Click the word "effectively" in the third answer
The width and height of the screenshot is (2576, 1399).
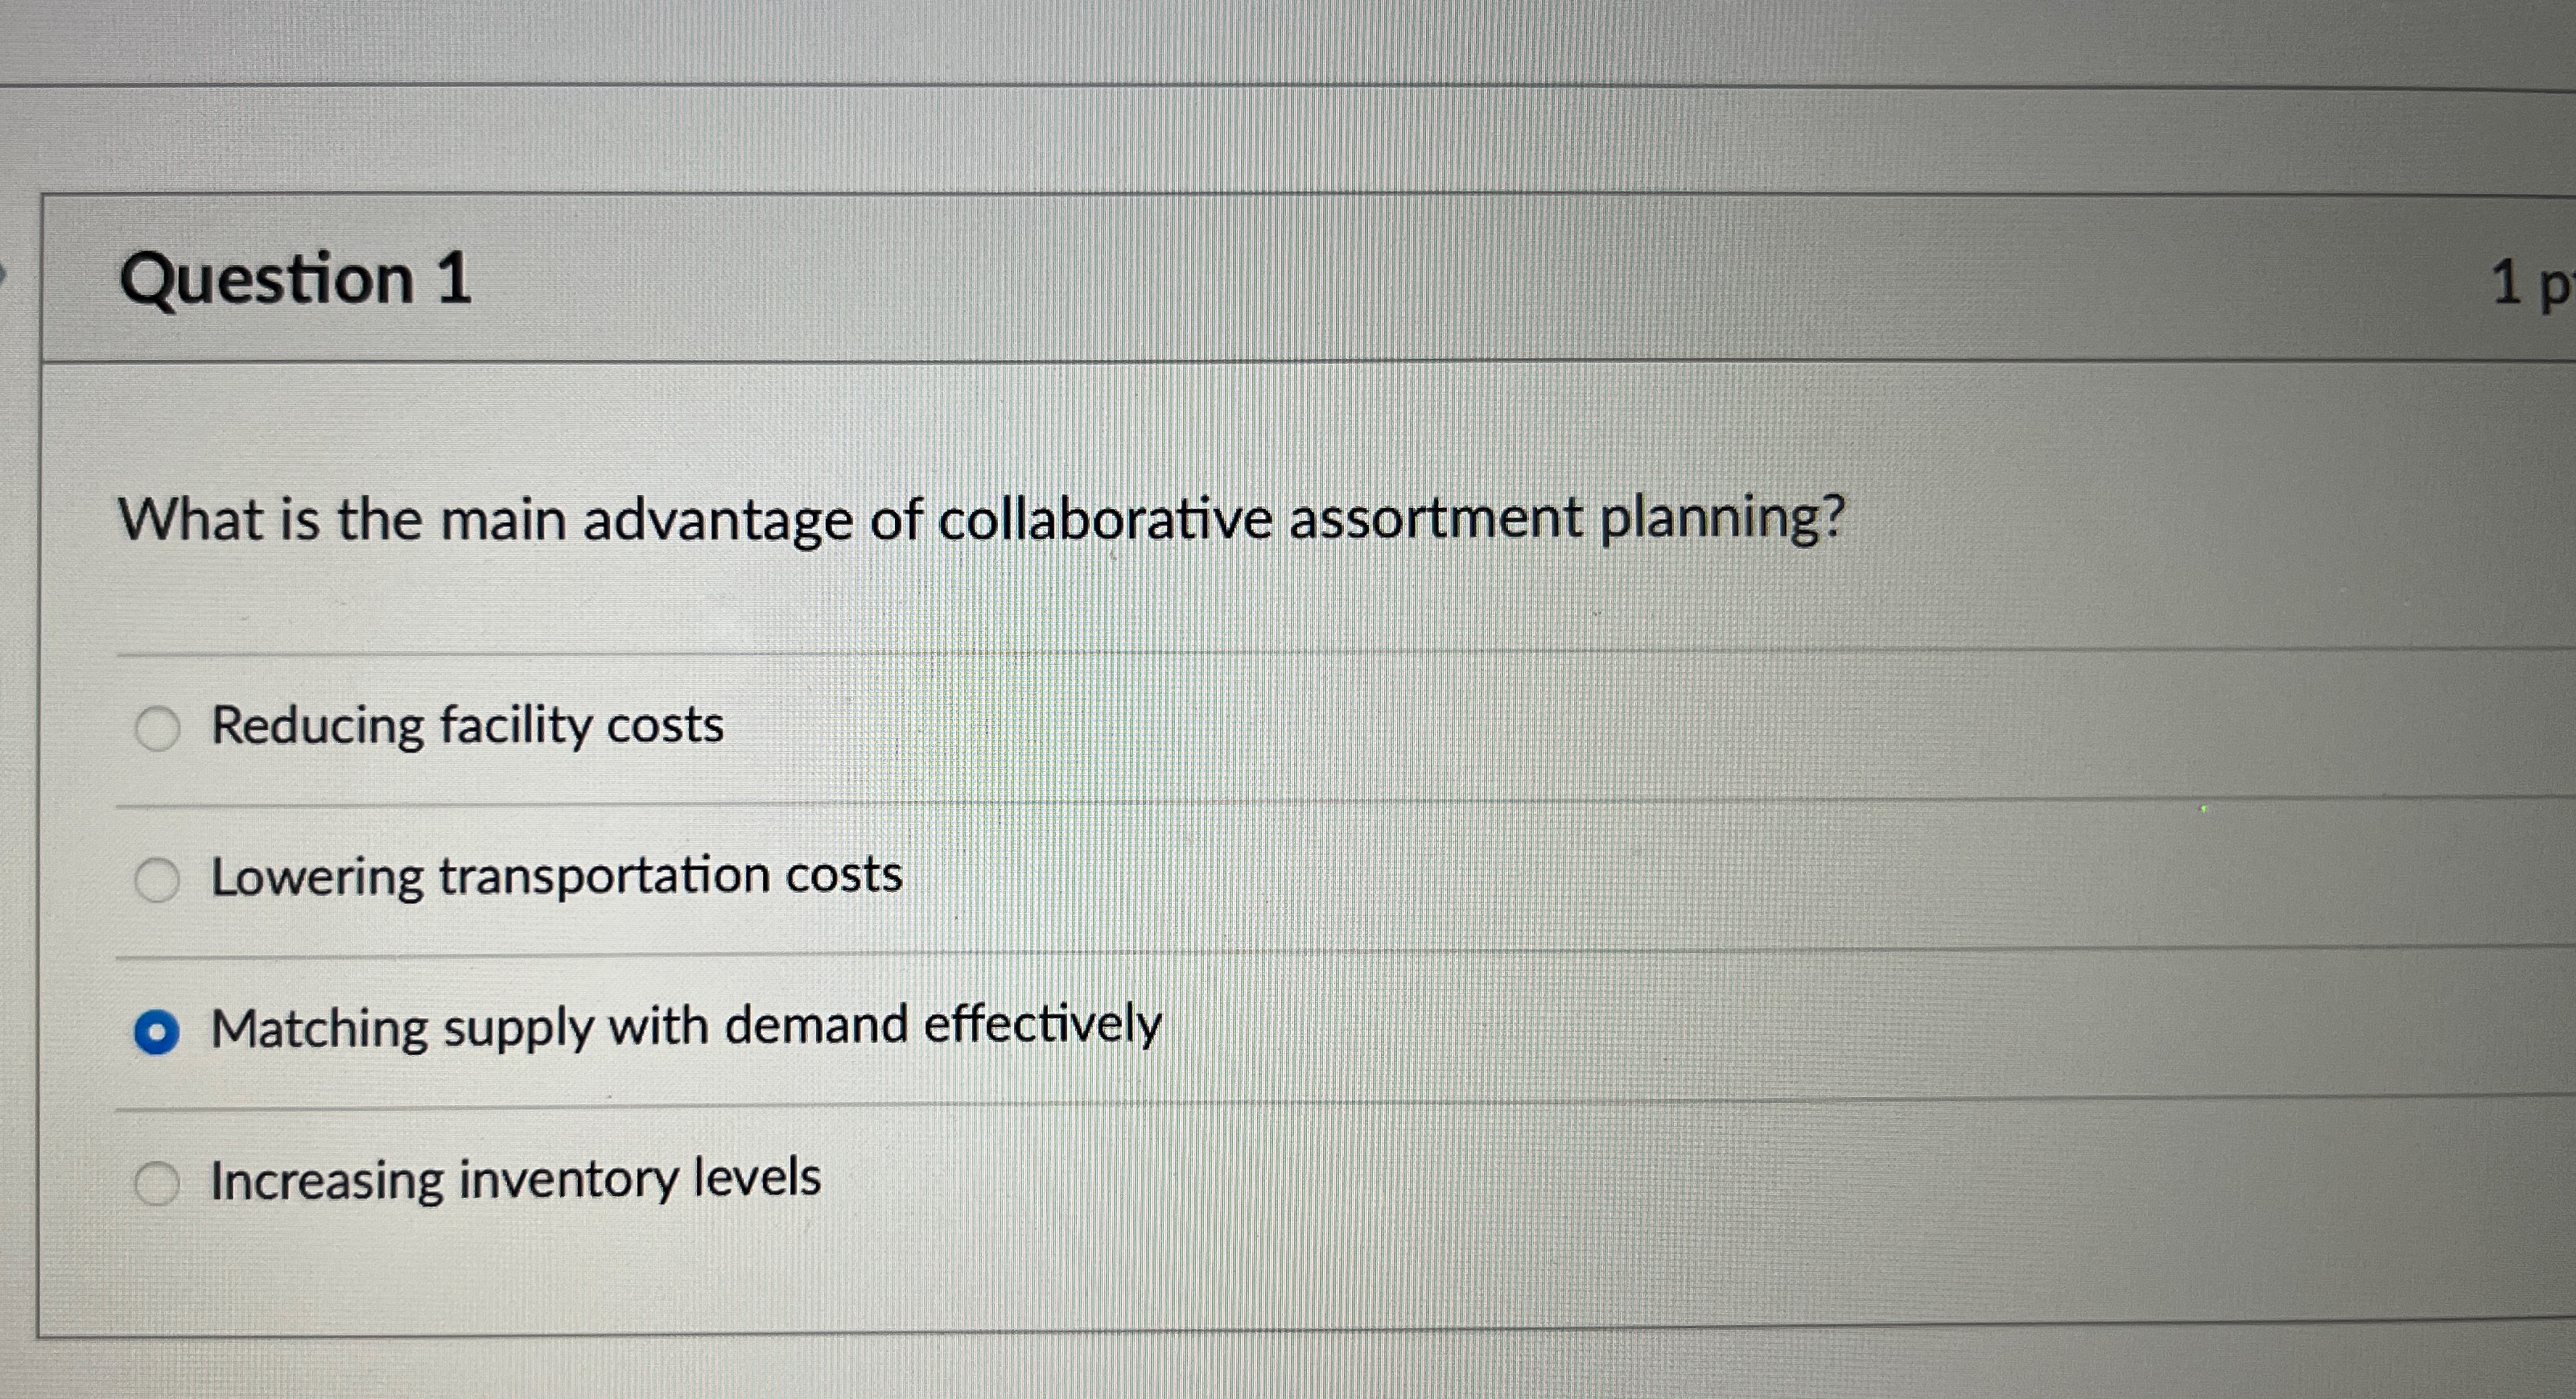[x=1042, y=1025]
